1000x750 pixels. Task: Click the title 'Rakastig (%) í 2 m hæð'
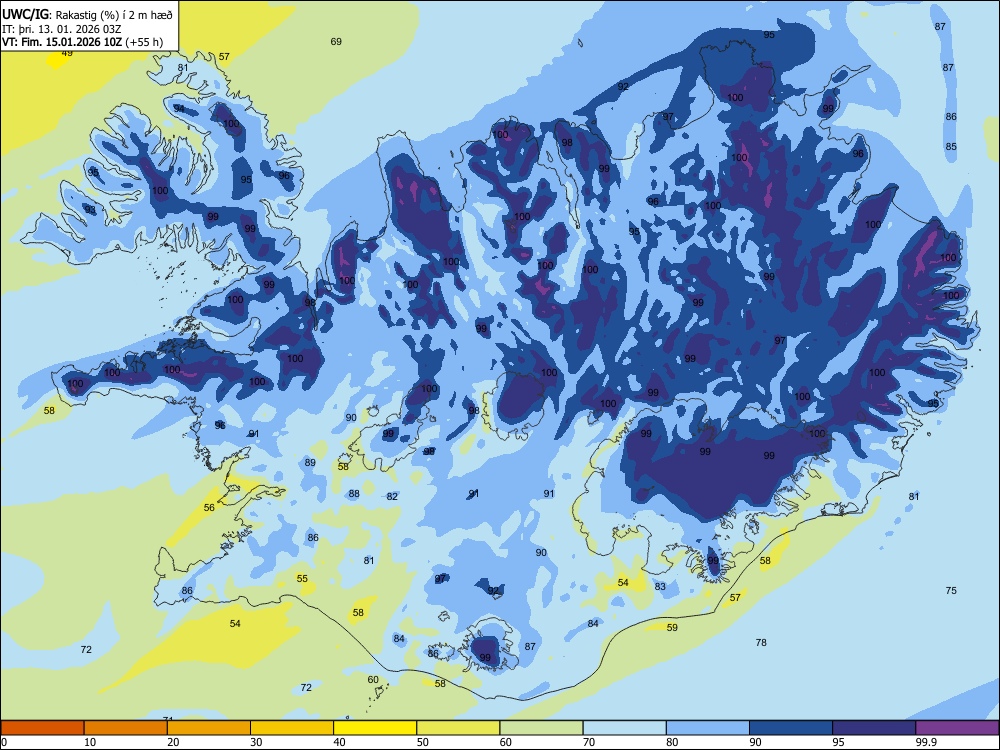(x=114, y=14)
